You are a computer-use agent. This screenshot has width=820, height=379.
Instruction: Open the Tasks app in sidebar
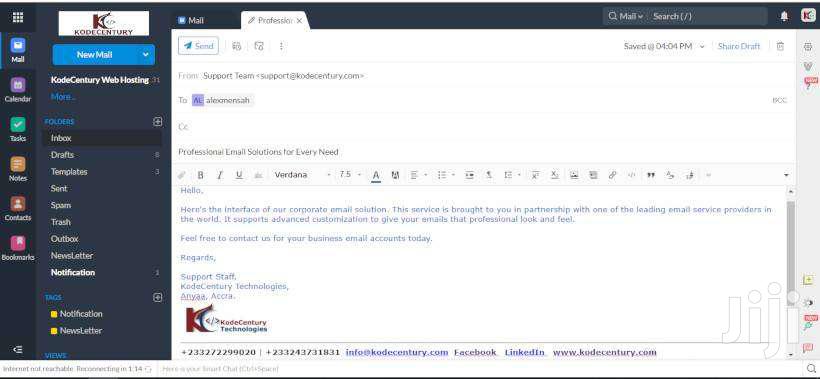pos(18,130)
